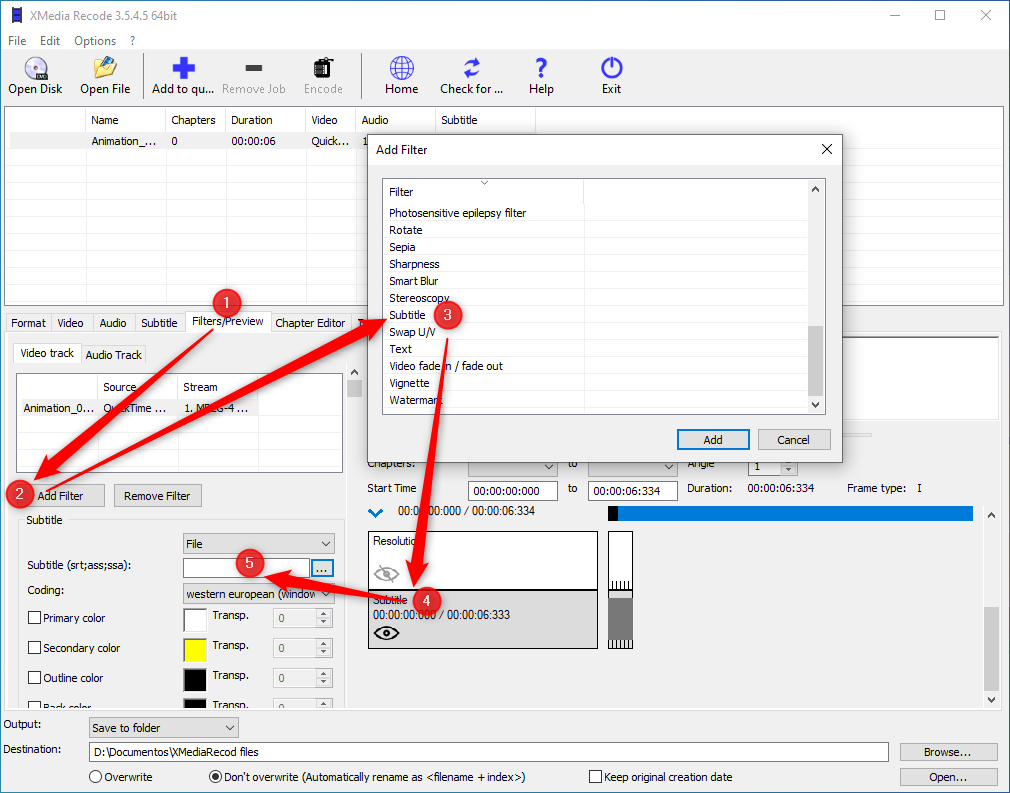Screen dimensions: 1010x793
Task: Switch to the Format tab
Action: click(x=28, y=323)
